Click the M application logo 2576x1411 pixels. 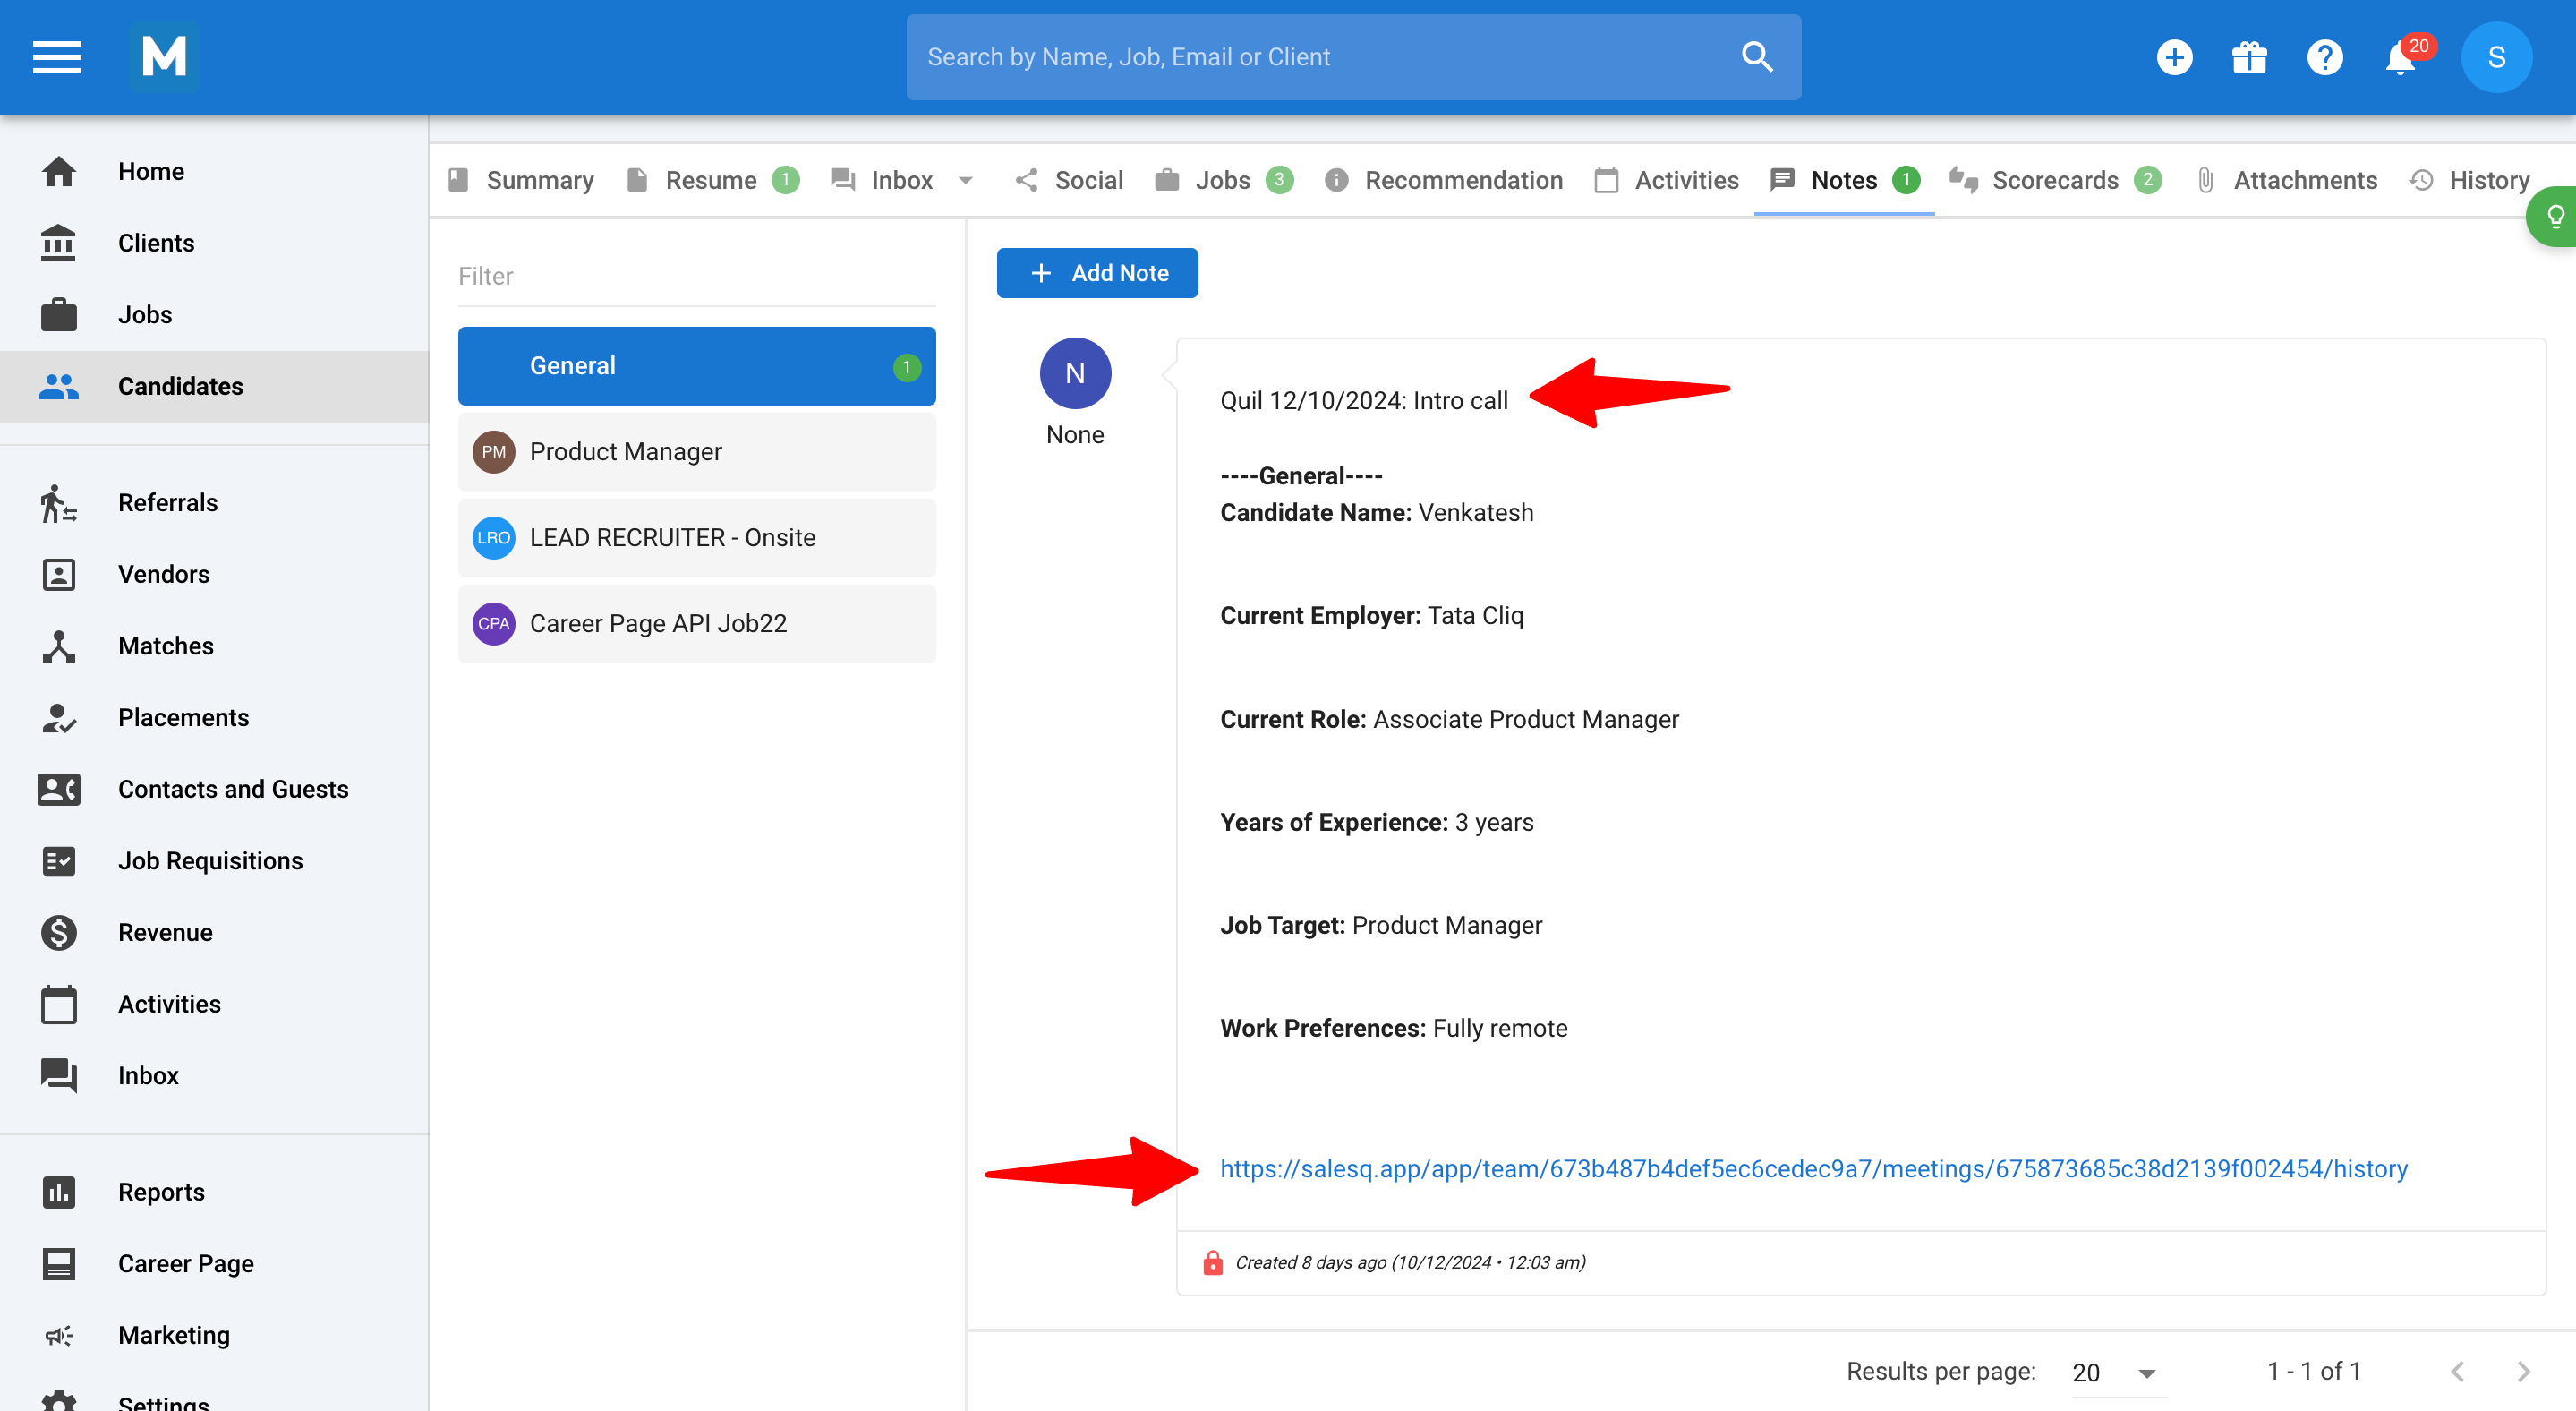[x=164, y=57]
